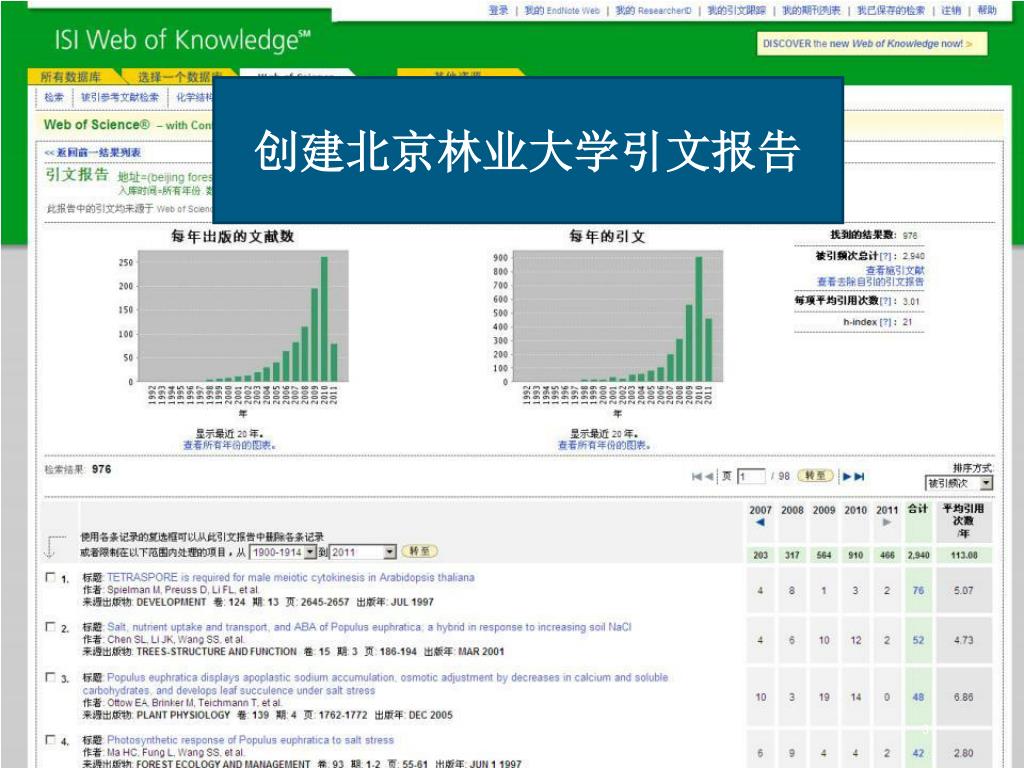View all years chart under citations graph

(604, 445)
